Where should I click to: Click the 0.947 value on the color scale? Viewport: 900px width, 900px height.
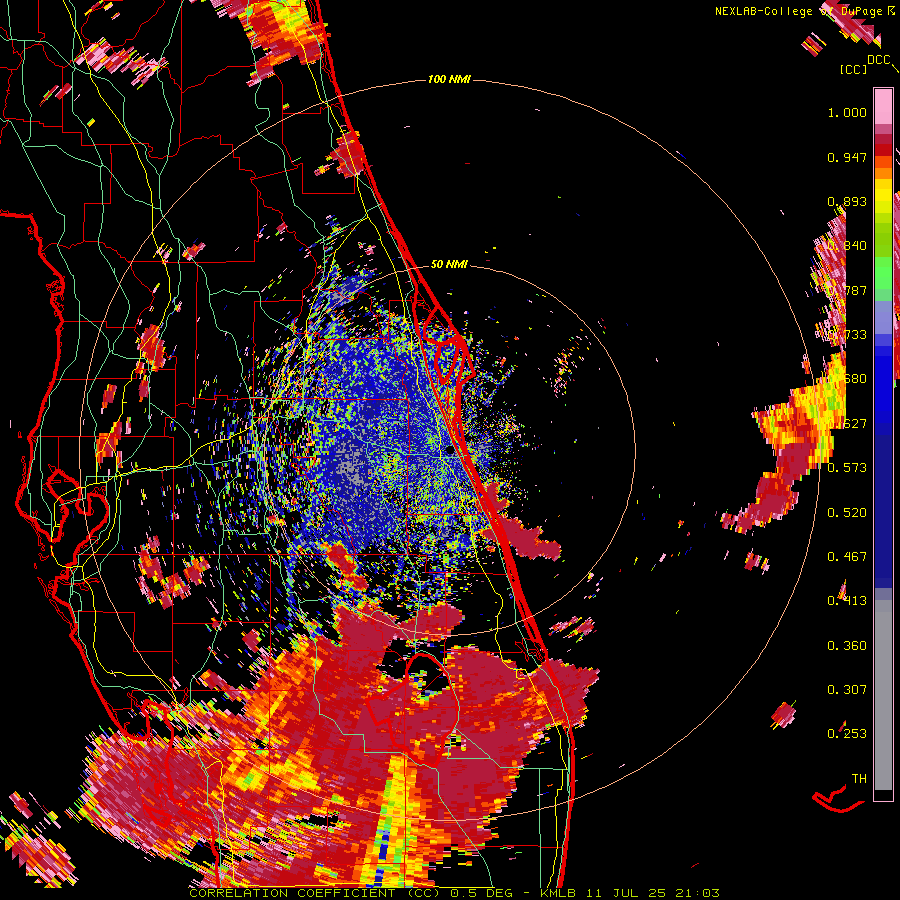point(847,157)
